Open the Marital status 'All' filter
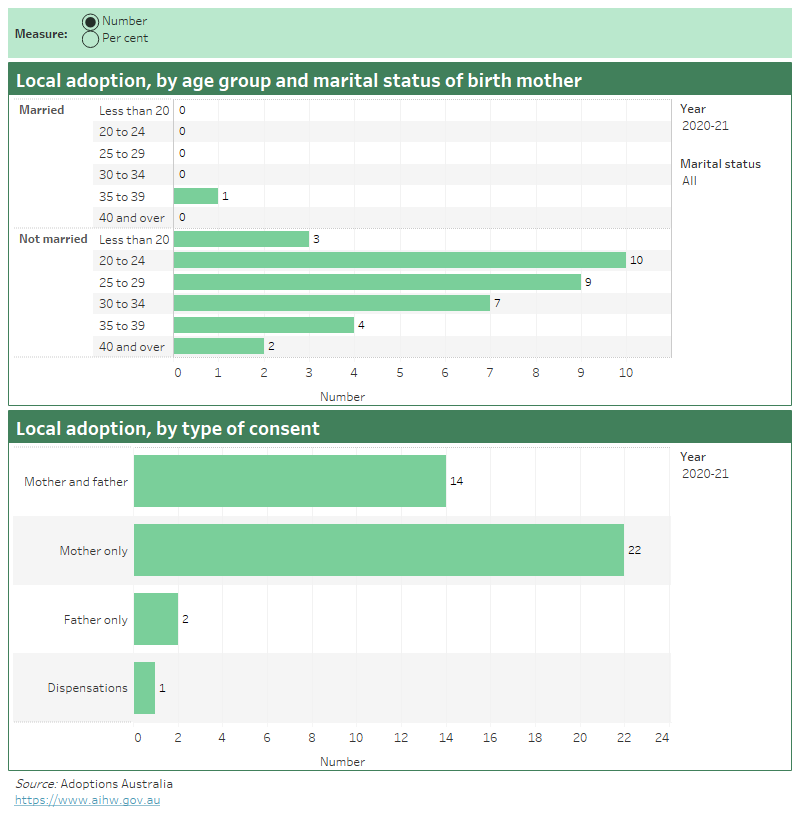This screenshot has height=820, width=800. pyautogui.click(x=688, y=181)
